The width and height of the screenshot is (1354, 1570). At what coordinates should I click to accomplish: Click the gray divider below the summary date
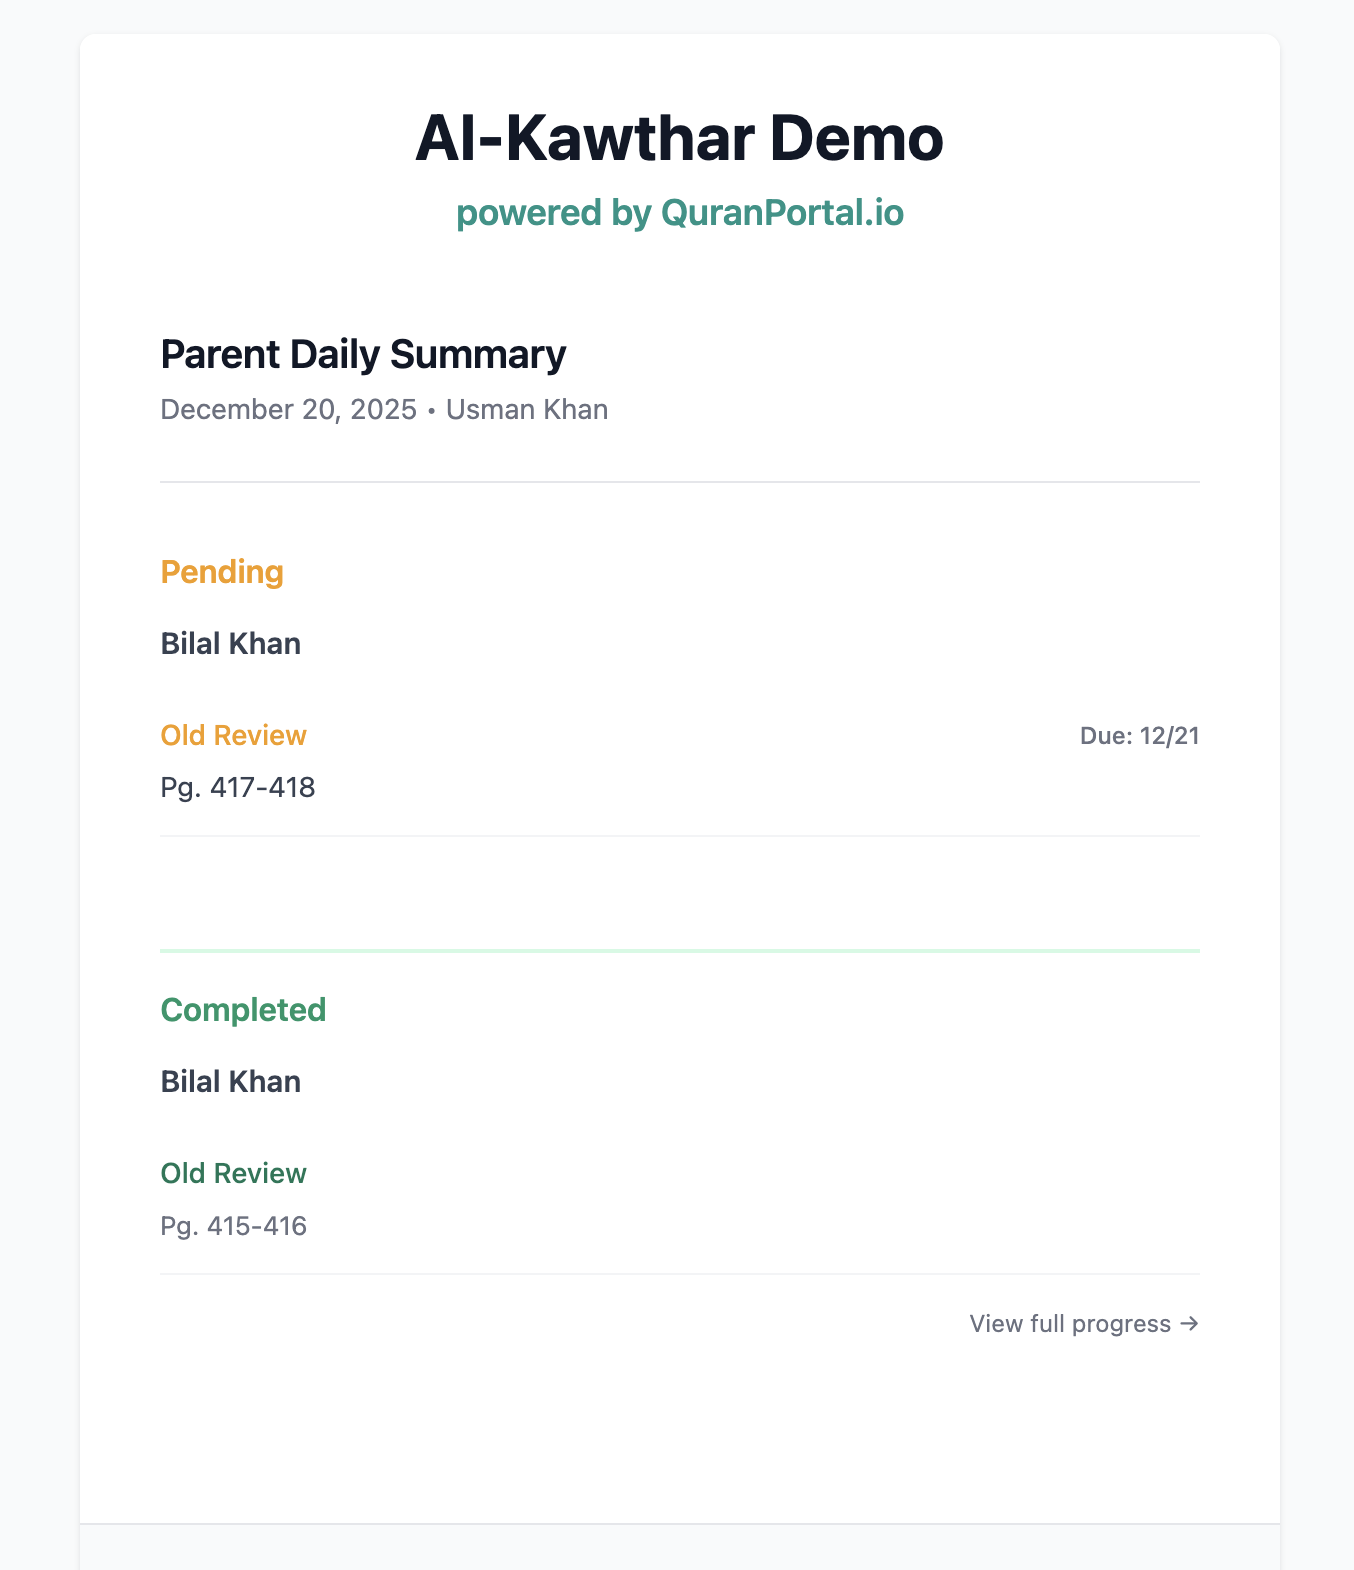pyautogui.click(x=680, y=482)
